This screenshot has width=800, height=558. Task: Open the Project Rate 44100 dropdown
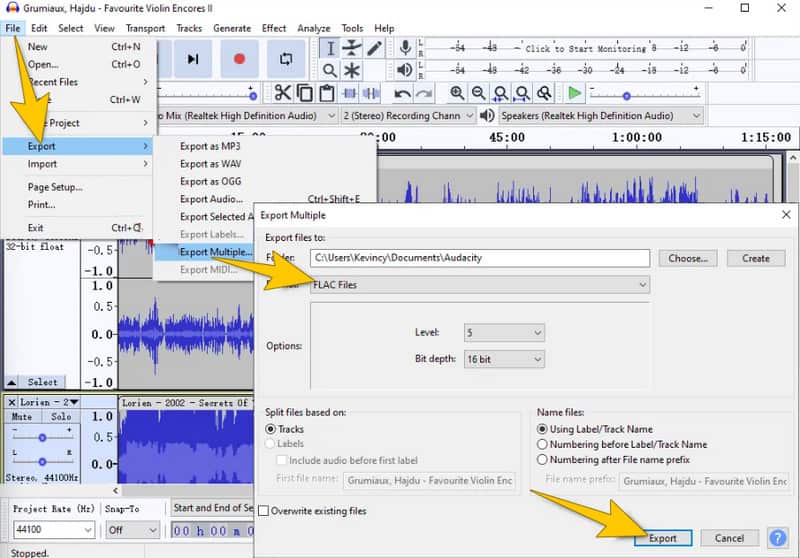54,530
